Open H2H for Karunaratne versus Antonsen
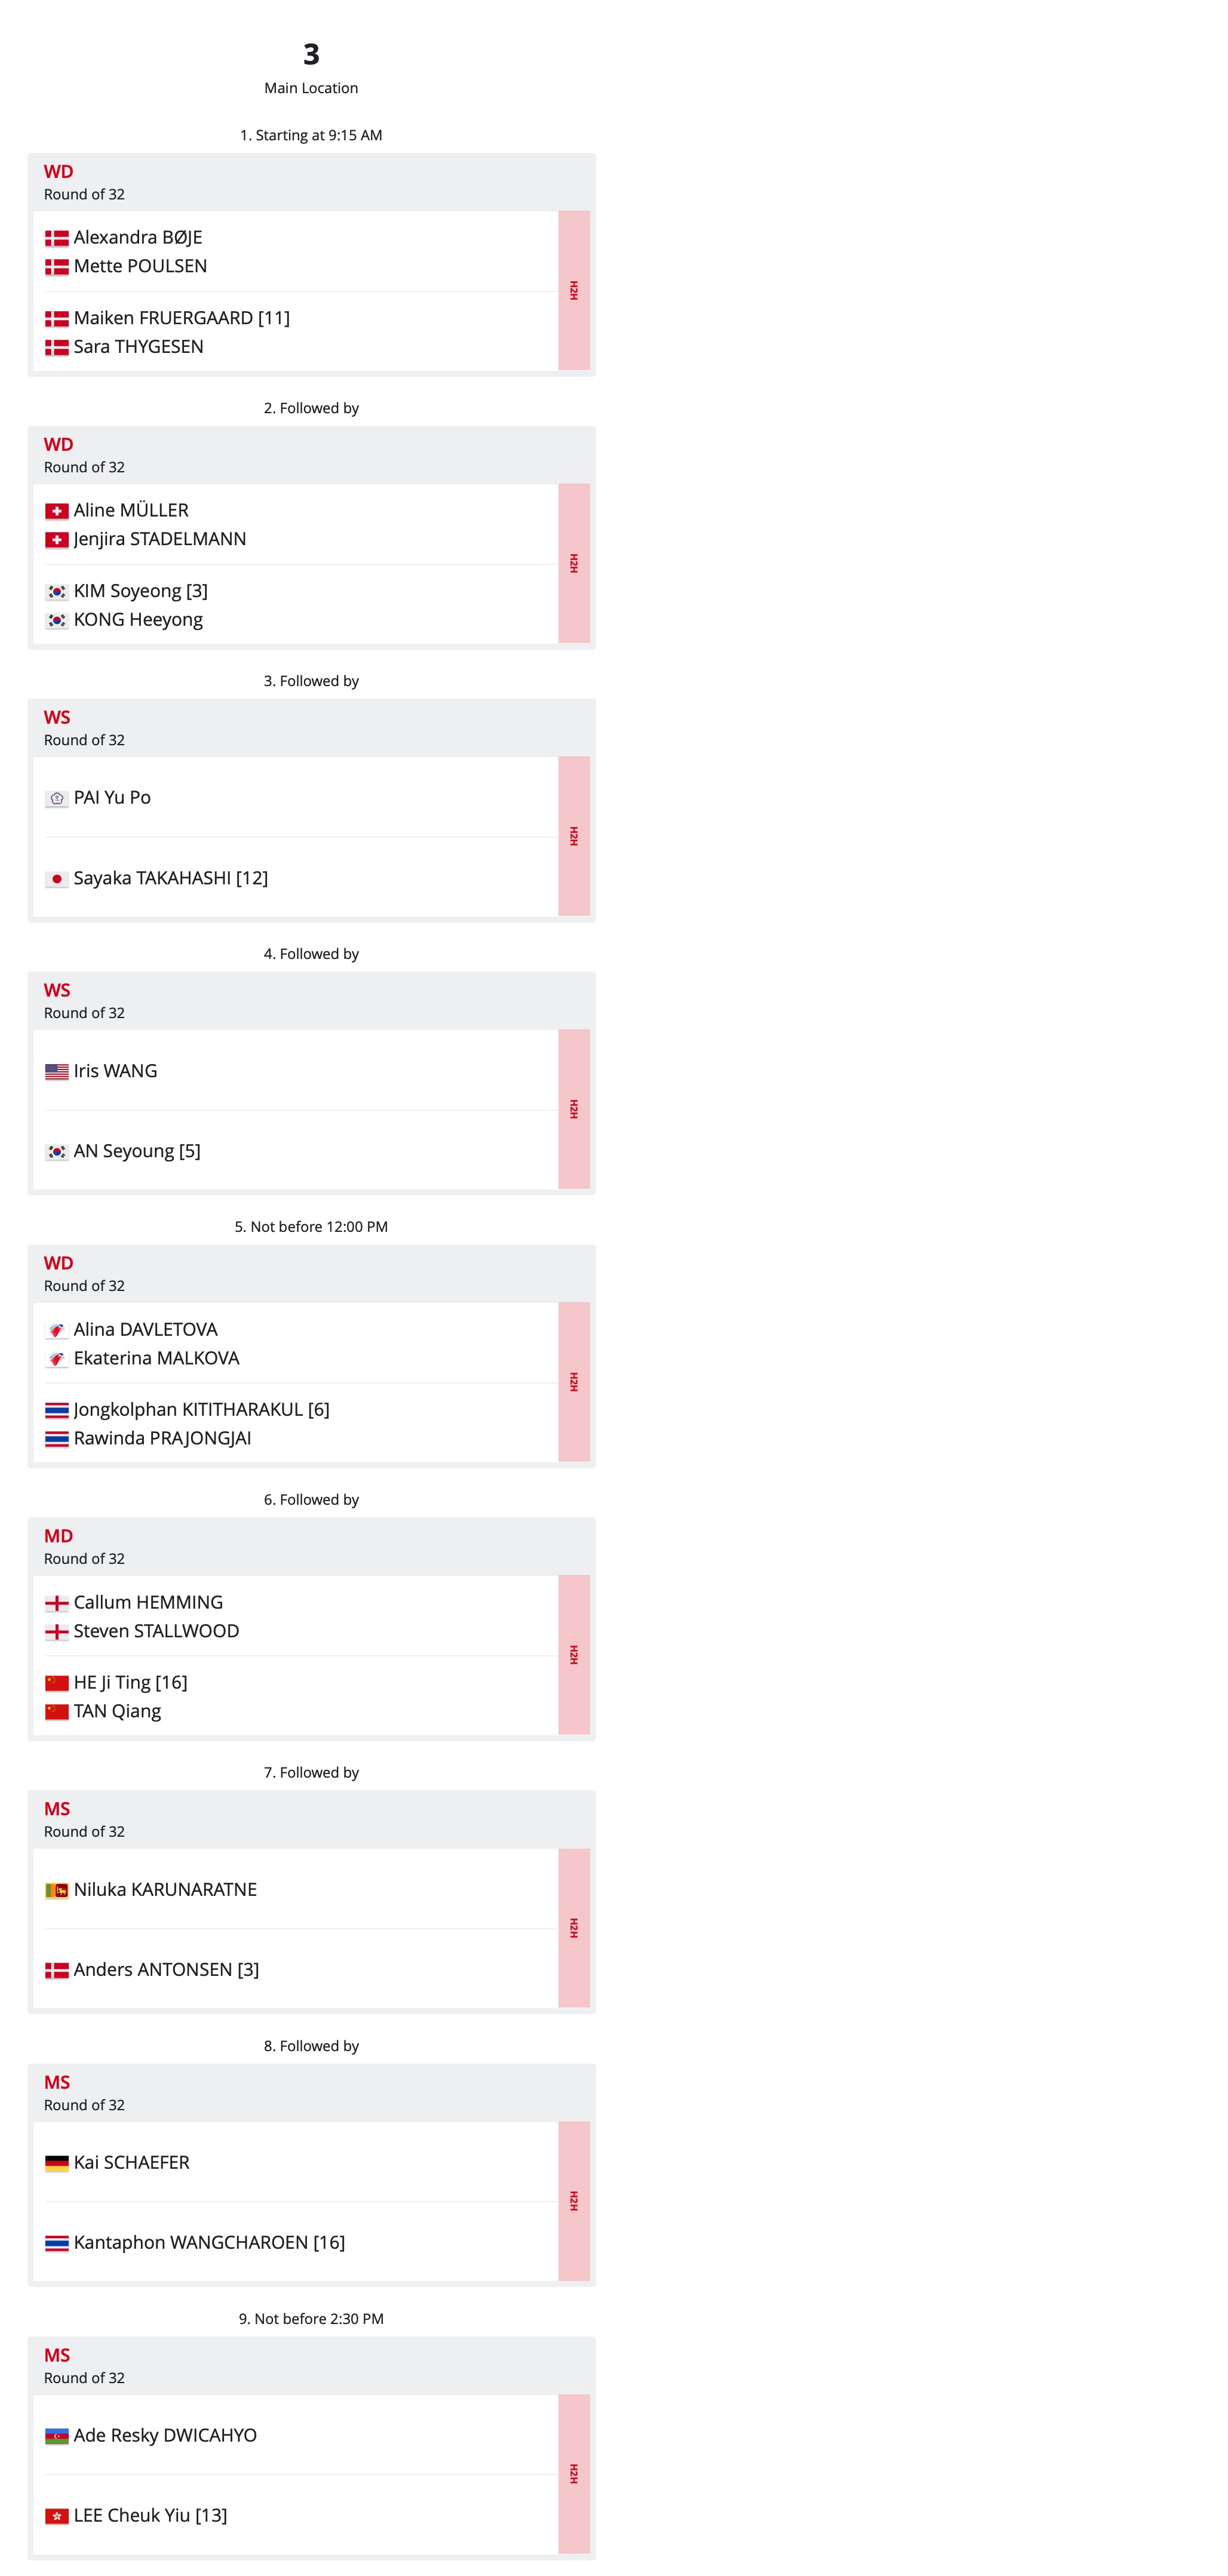The height and width of the screenshot is (2576, 1228). pos(573,1928)
